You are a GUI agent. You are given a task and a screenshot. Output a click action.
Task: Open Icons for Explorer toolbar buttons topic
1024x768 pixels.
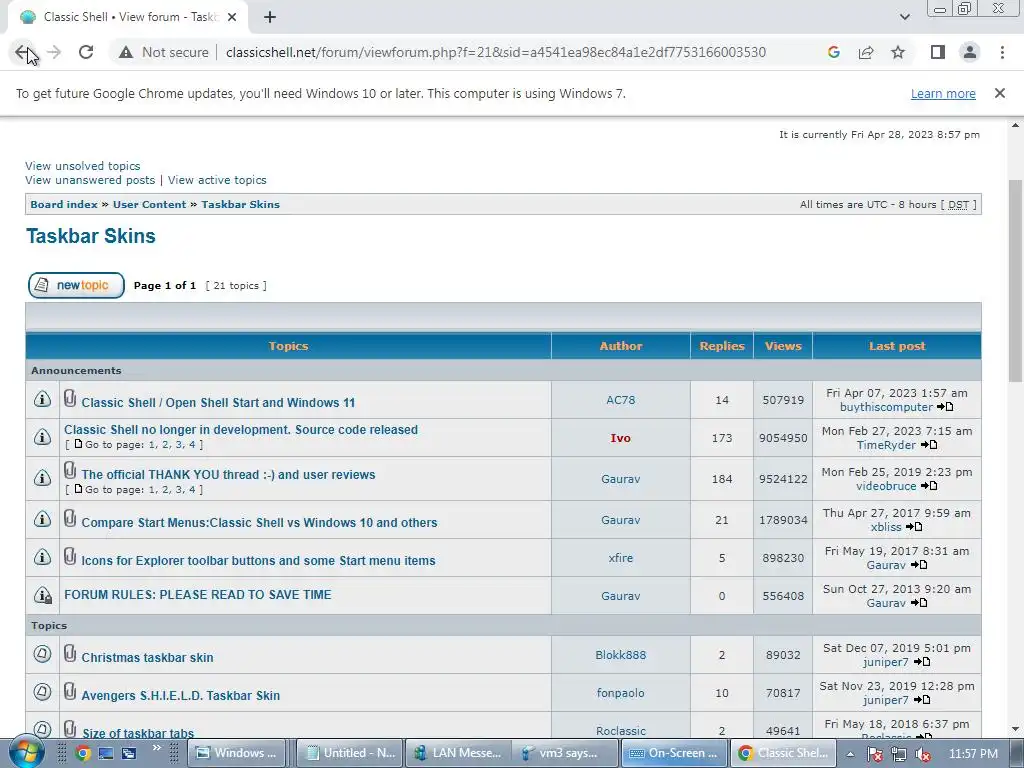[x=258, y=560]
